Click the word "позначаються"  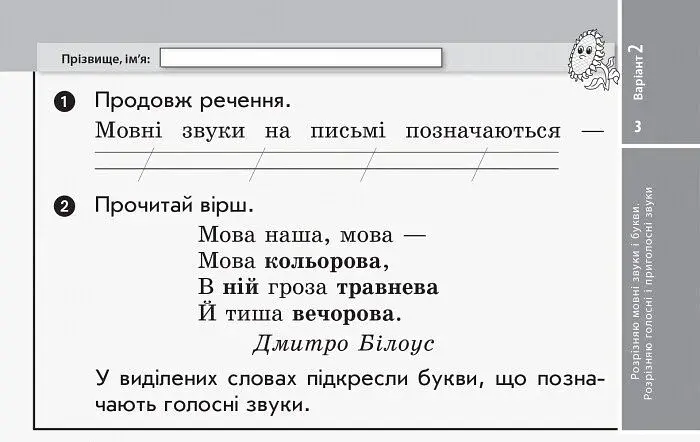tap(483, 132)
